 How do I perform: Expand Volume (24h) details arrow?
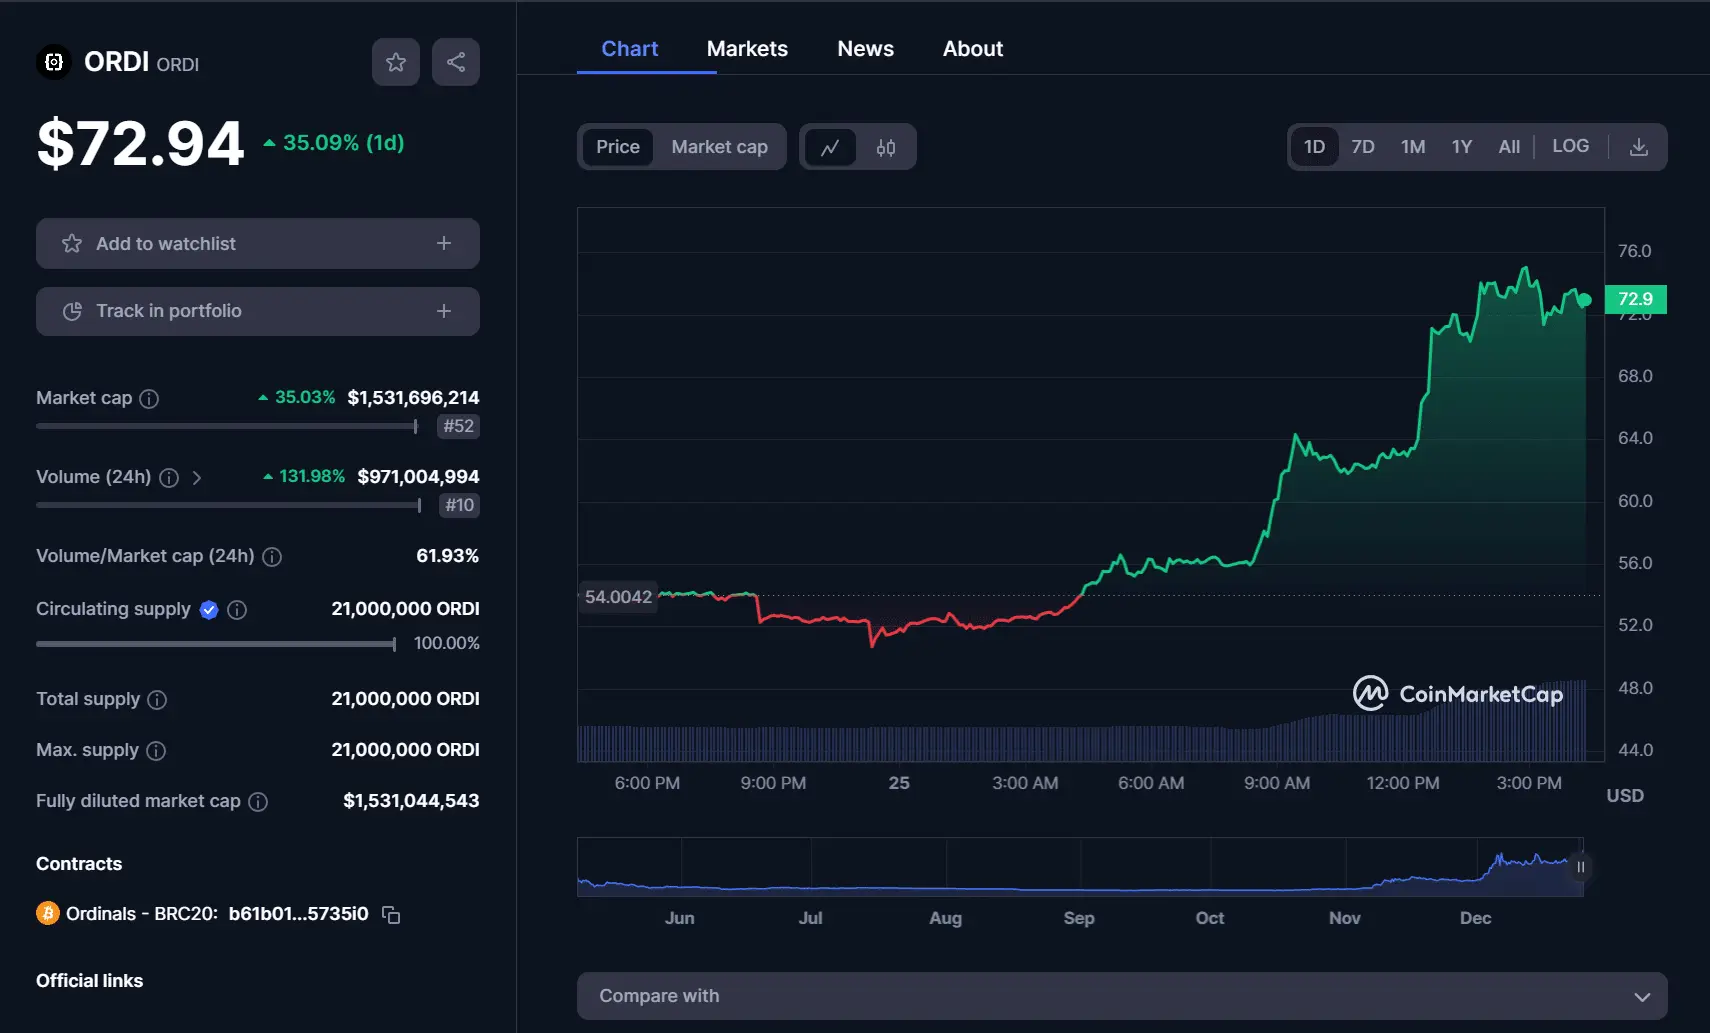point(197,478)
